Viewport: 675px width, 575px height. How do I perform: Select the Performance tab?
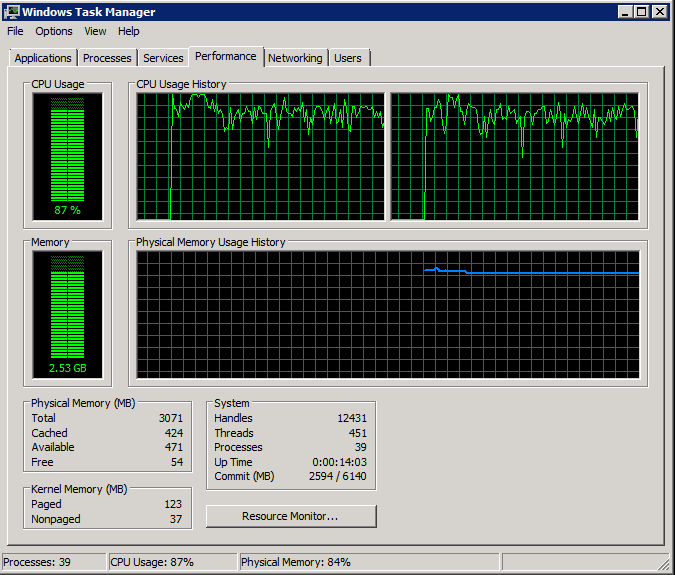pyautogui.click(x=226, y=56)
